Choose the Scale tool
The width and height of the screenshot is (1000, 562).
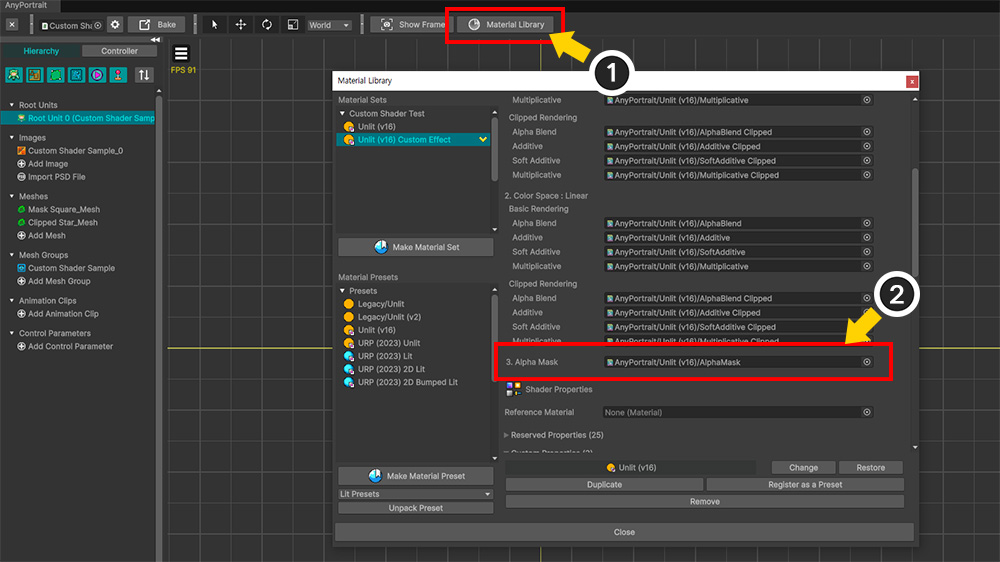point(293,25)
